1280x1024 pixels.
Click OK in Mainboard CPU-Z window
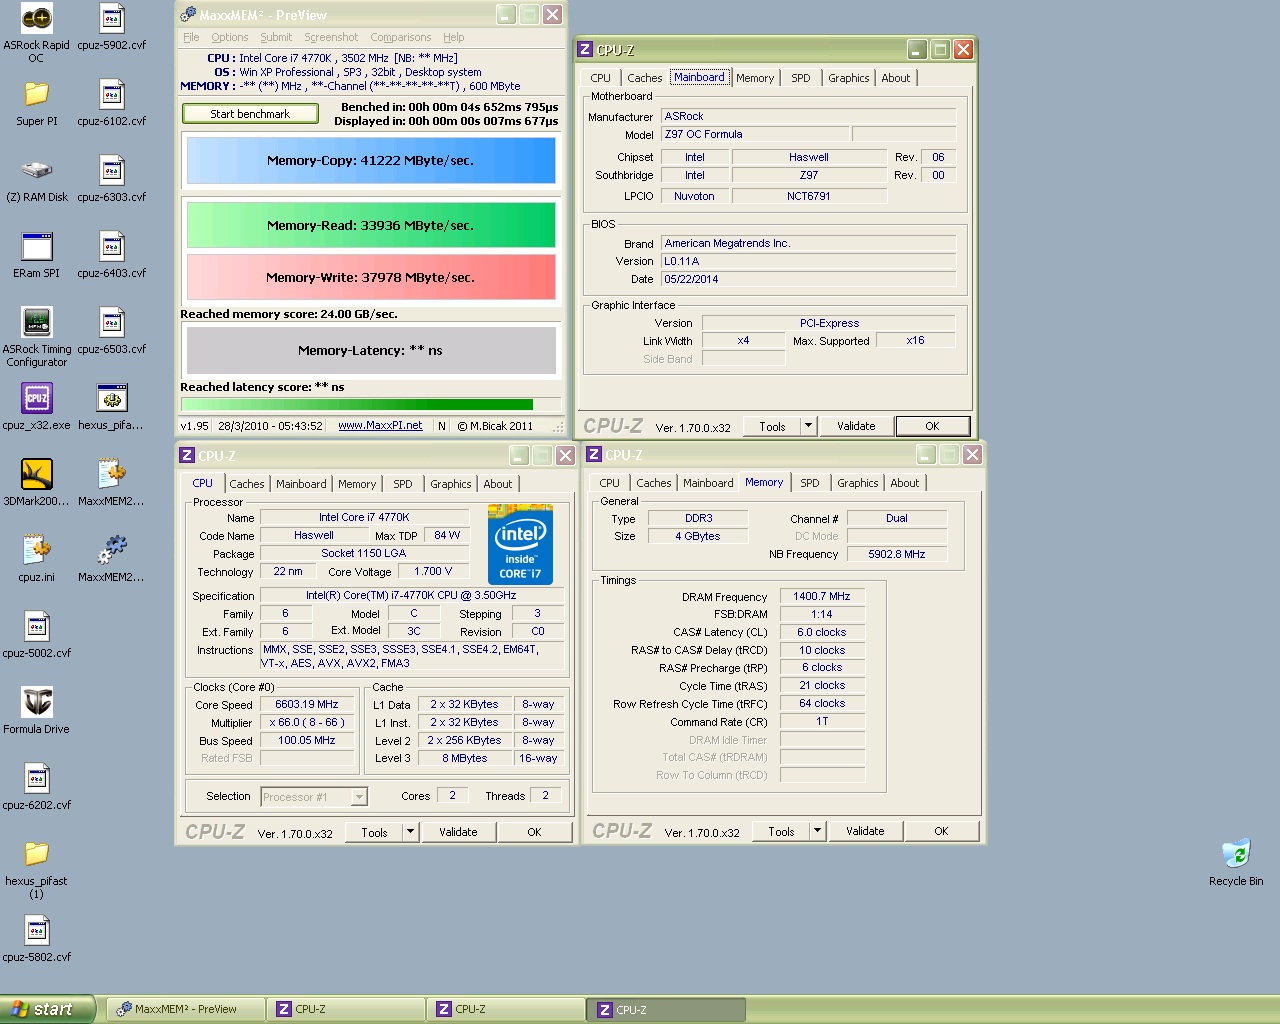tap(932, 426)
